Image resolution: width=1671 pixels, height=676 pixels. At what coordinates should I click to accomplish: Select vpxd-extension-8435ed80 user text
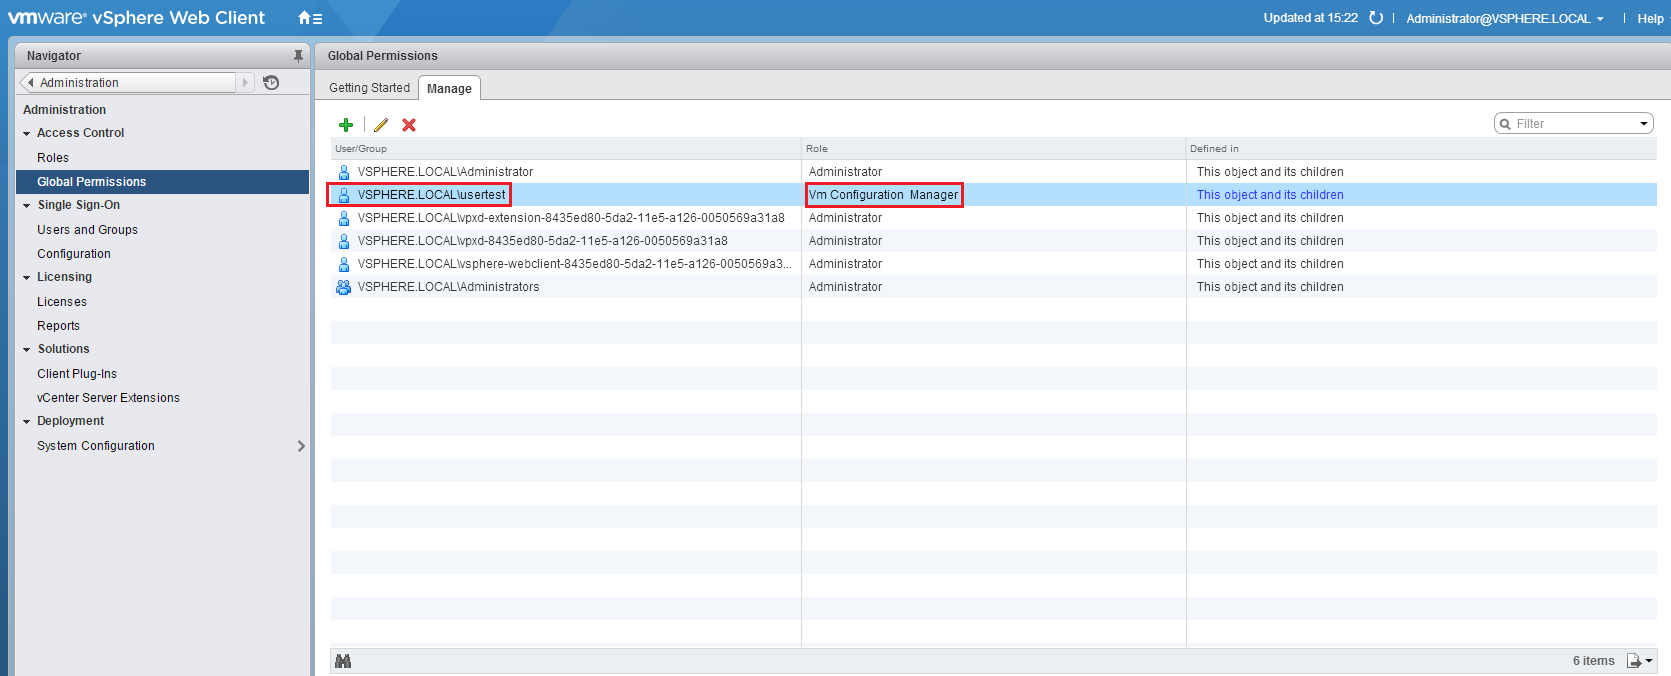(x=571, y=218)
